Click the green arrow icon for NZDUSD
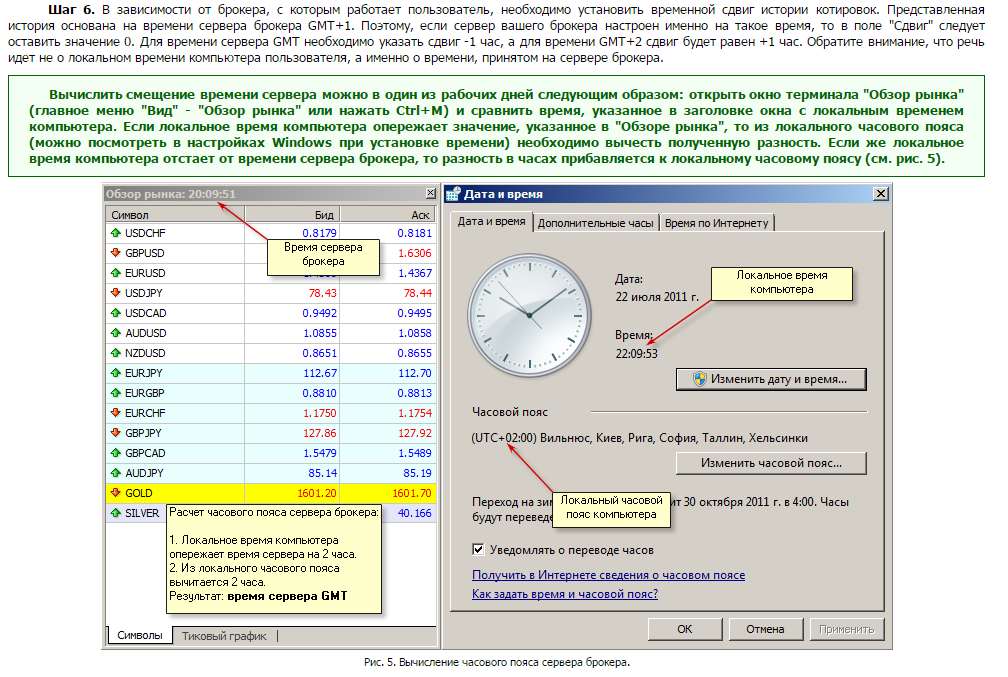1008x677 pixels. 116,353
